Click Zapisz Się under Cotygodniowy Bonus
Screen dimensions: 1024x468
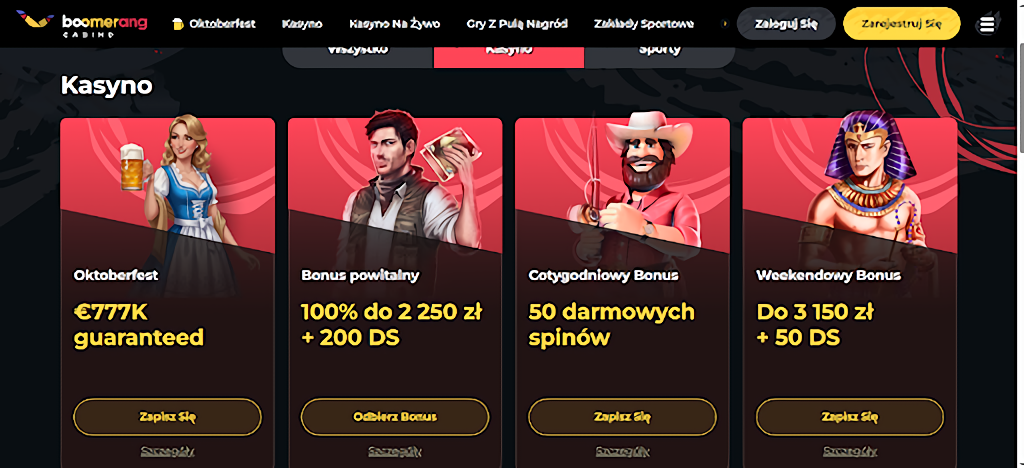click(x=622, y=416)
